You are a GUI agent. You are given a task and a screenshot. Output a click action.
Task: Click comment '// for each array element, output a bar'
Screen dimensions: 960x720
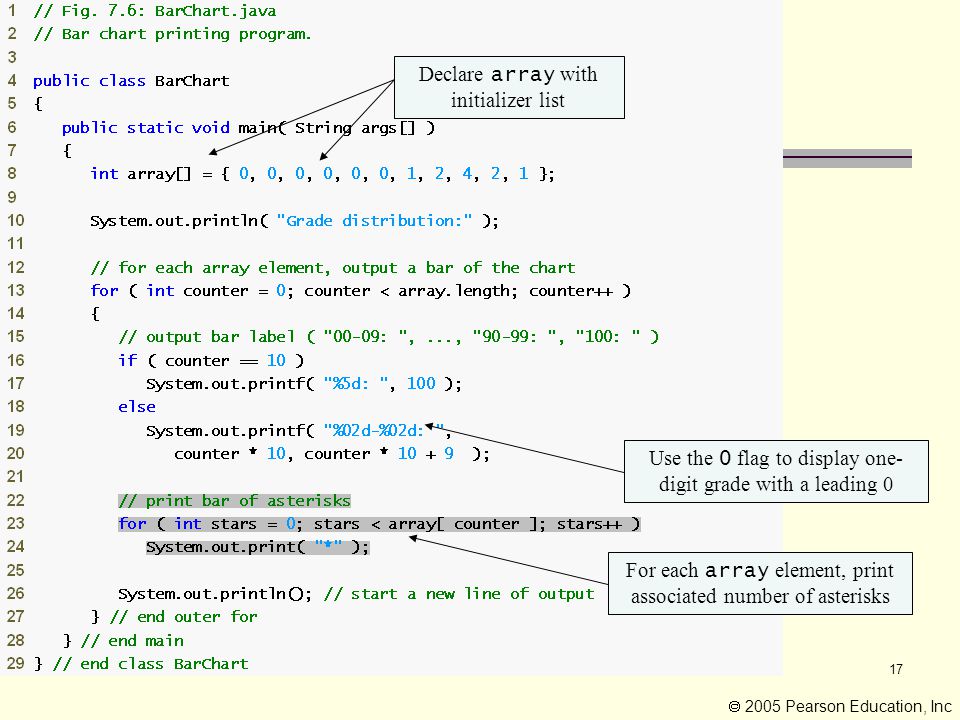point(333,268)
